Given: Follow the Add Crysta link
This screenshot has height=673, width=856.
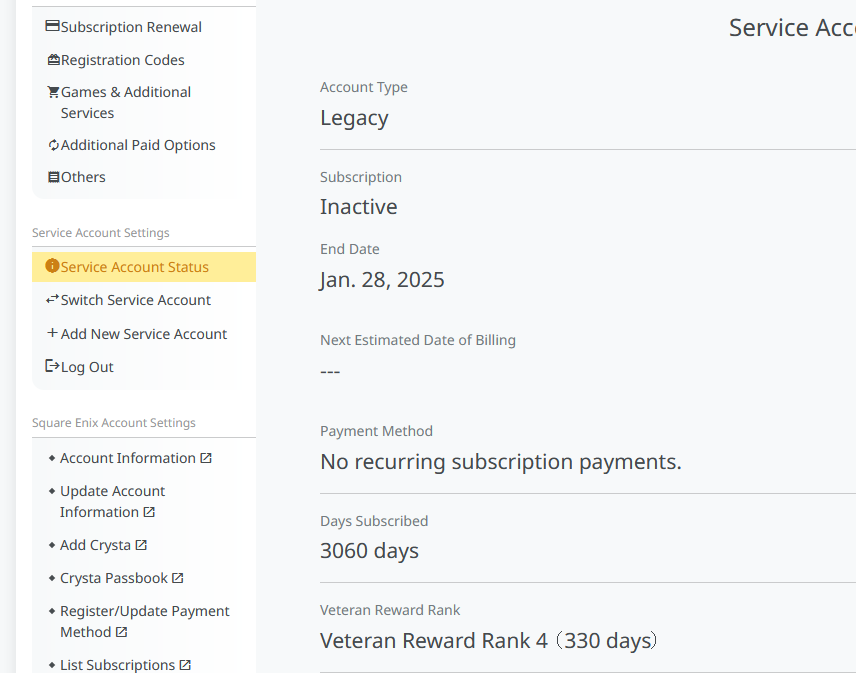Looking at the screenshot, I should point(96,545).
